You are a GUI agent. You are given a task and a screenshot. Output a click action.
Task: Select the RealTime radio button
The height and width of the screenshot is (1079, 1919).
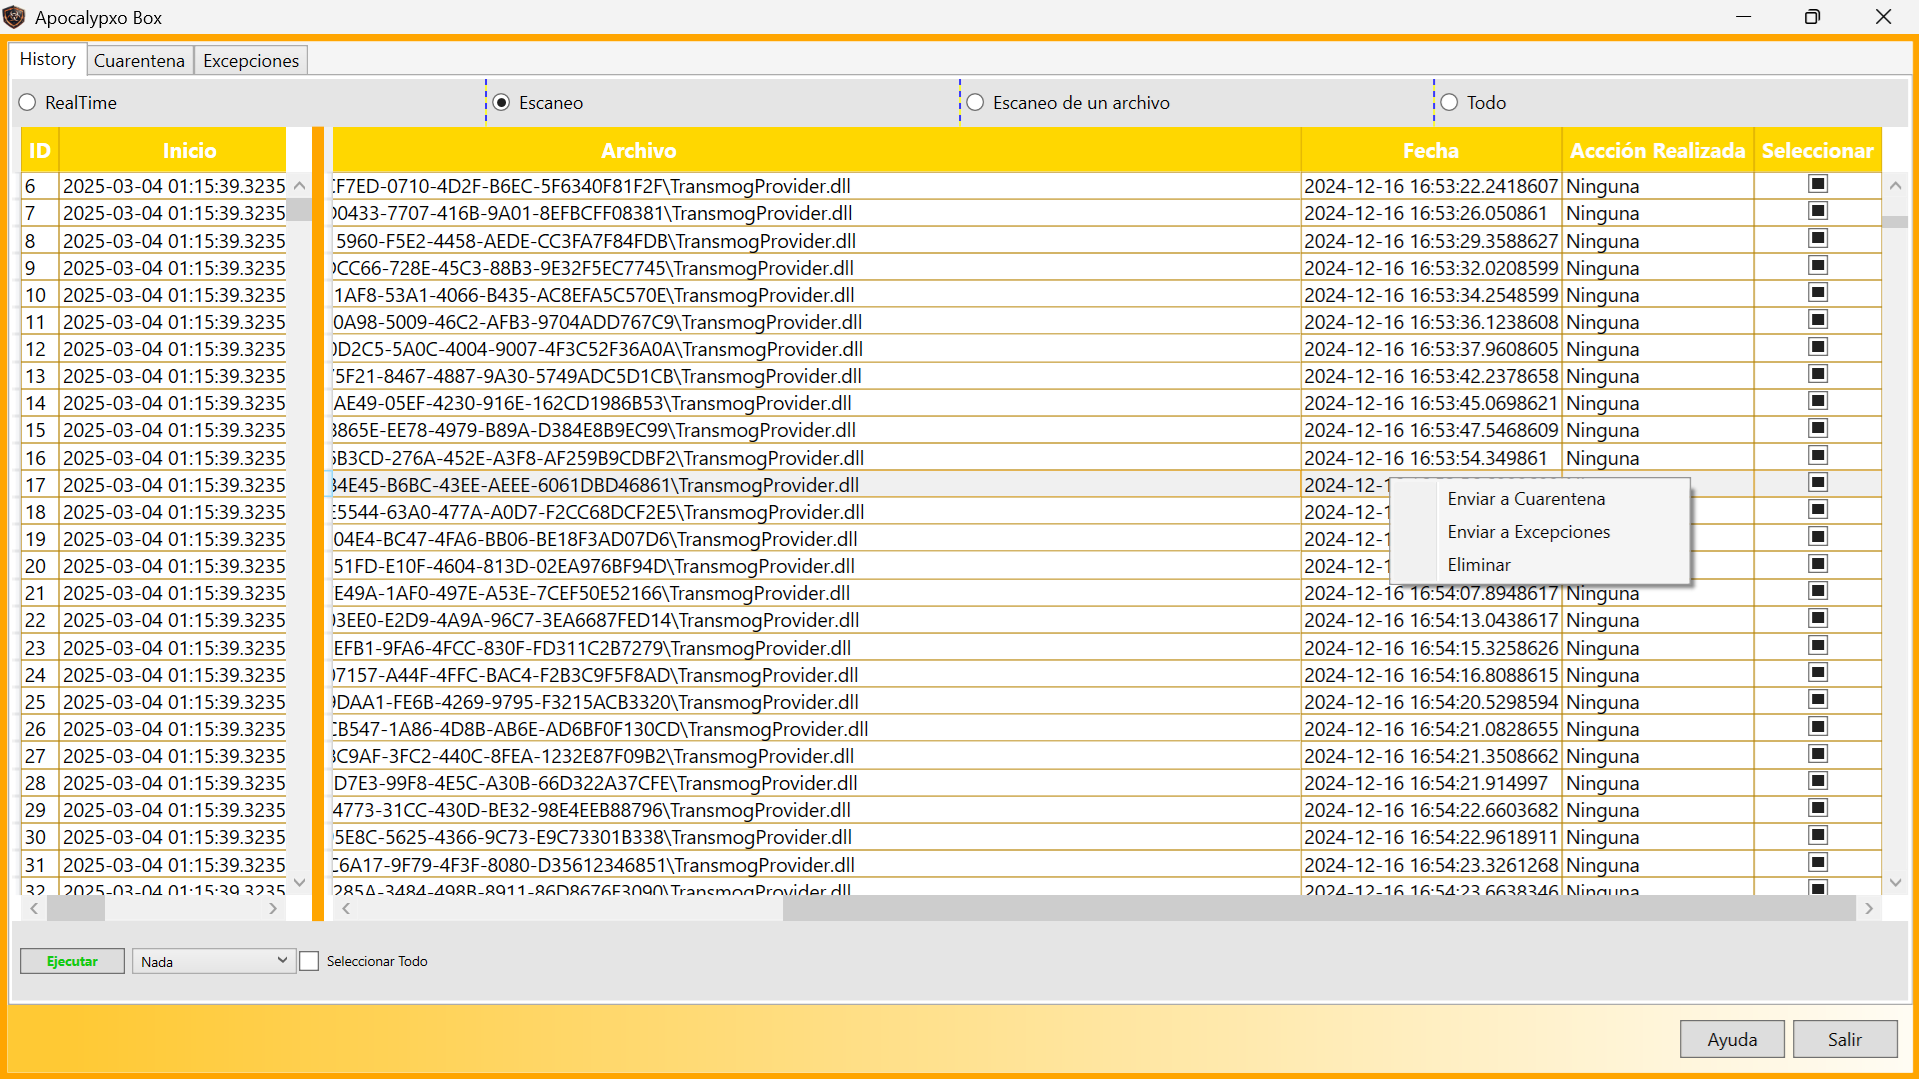[x=28, y=103]
